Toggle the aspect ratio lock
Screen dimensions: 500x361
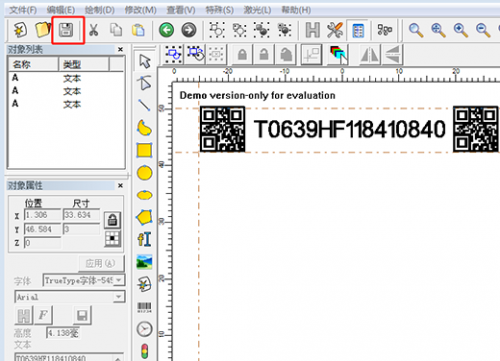coord(112,220)
